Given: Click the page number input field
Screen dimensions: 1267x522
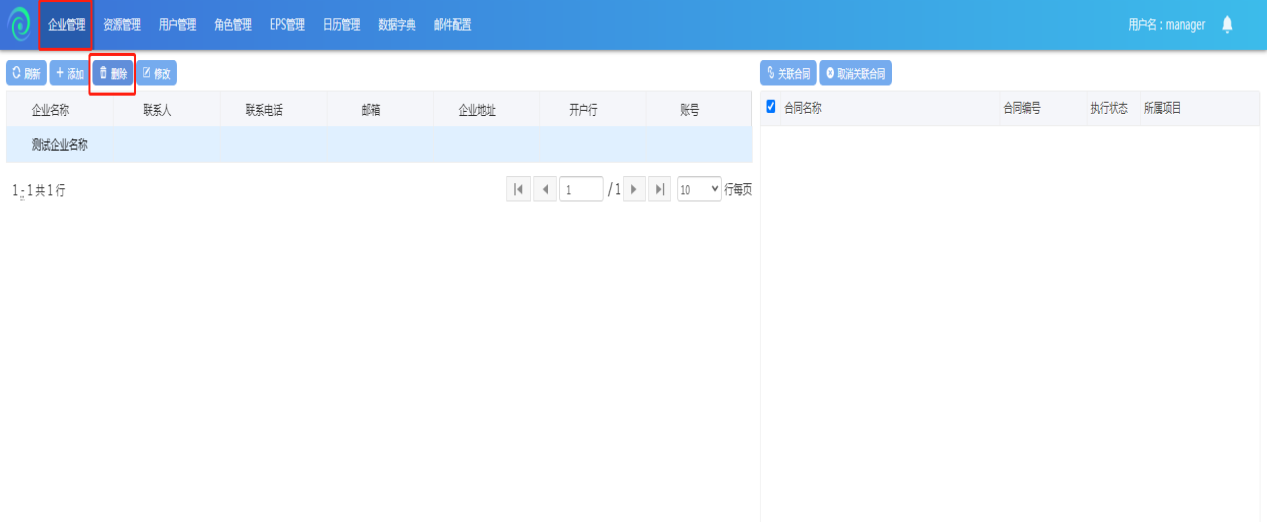Looking at the screenshot, I should coord(580,189).
